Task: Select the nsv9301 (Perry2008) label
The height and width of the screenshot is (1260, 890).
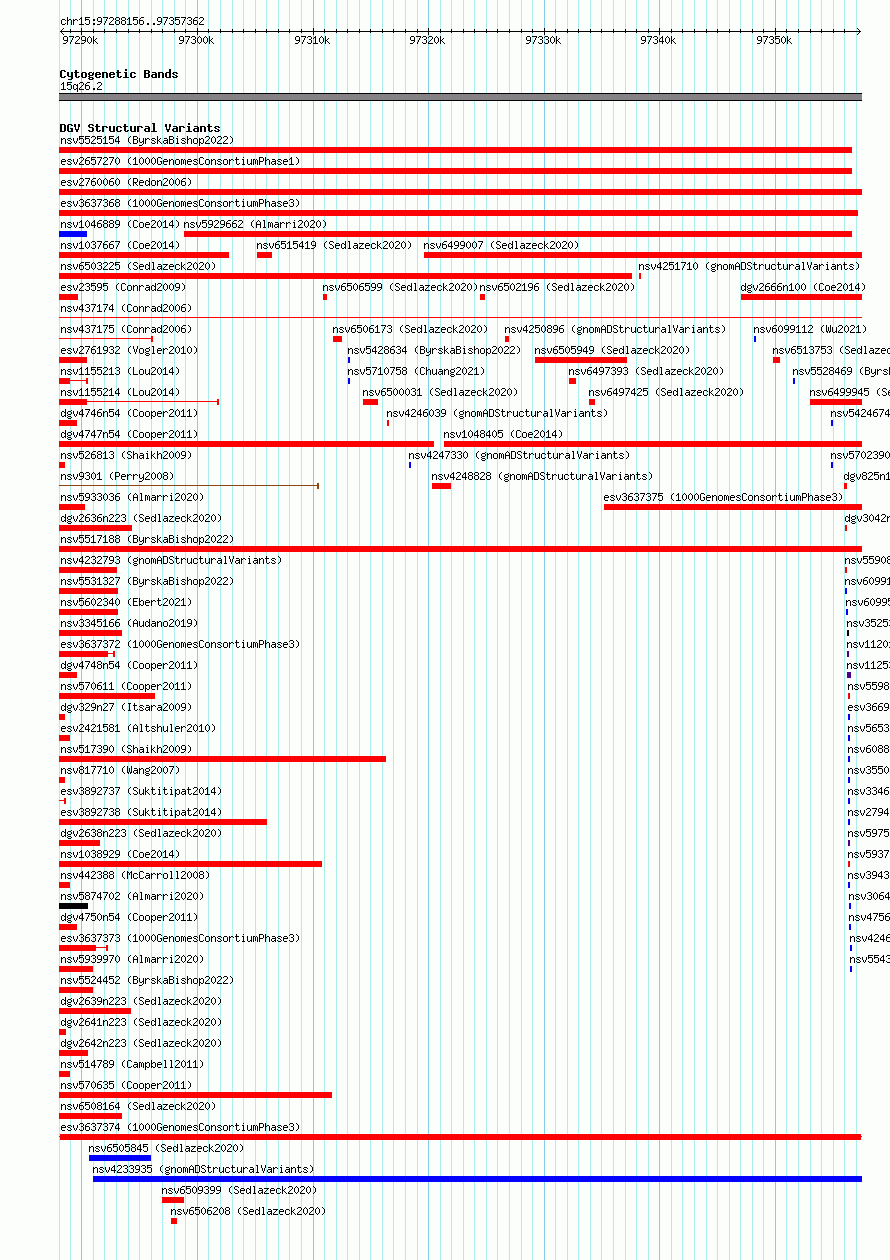Action: (117, 476)
